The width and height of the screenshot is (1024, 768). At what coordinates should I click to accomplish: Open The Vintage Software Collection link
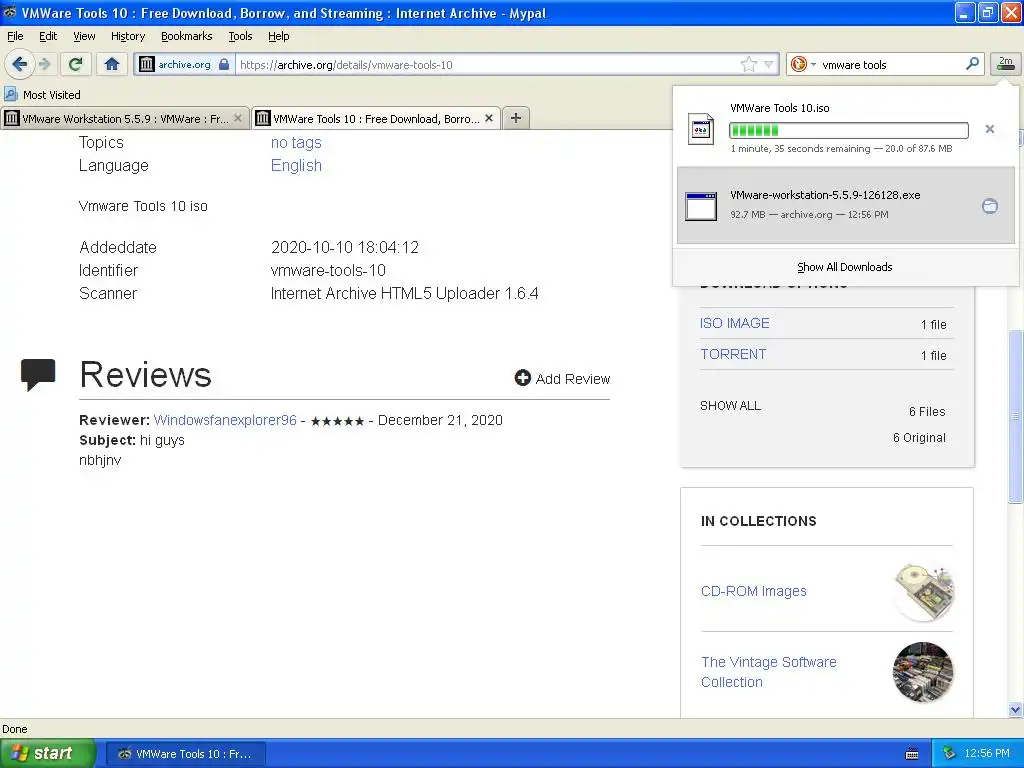769,672
